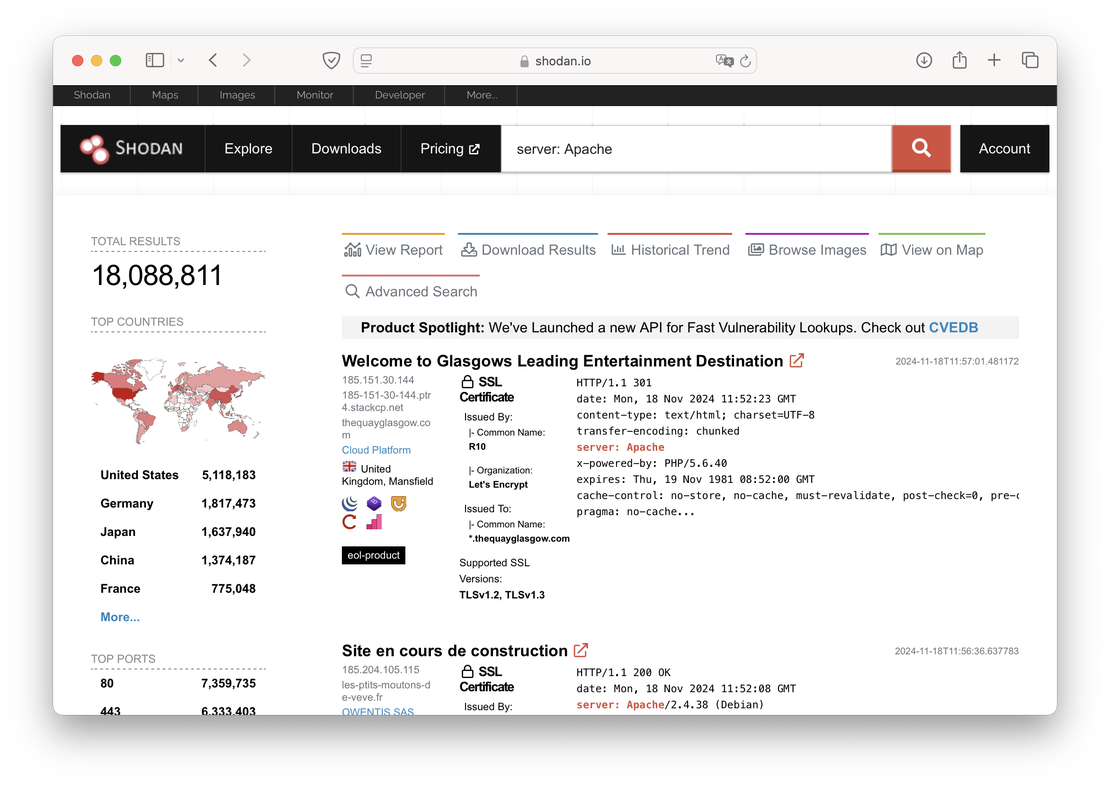This screenshot has height=785, width=1110.
Task: Click the SSL Certificate padlock icon
Action: pyautogui.click(x=466, y=381)
